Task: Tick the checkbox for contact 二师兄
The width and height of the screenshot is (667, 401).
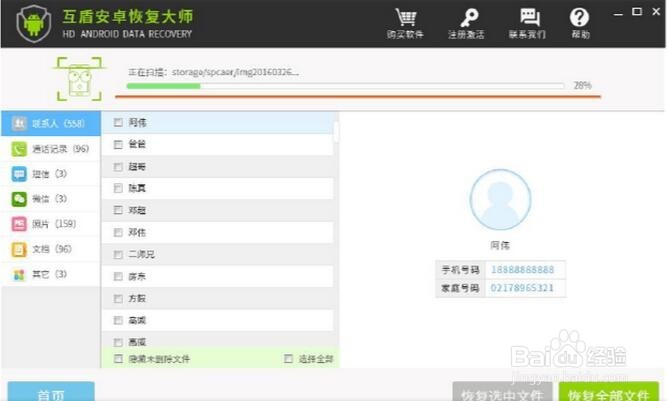Action: coord(118,254)
